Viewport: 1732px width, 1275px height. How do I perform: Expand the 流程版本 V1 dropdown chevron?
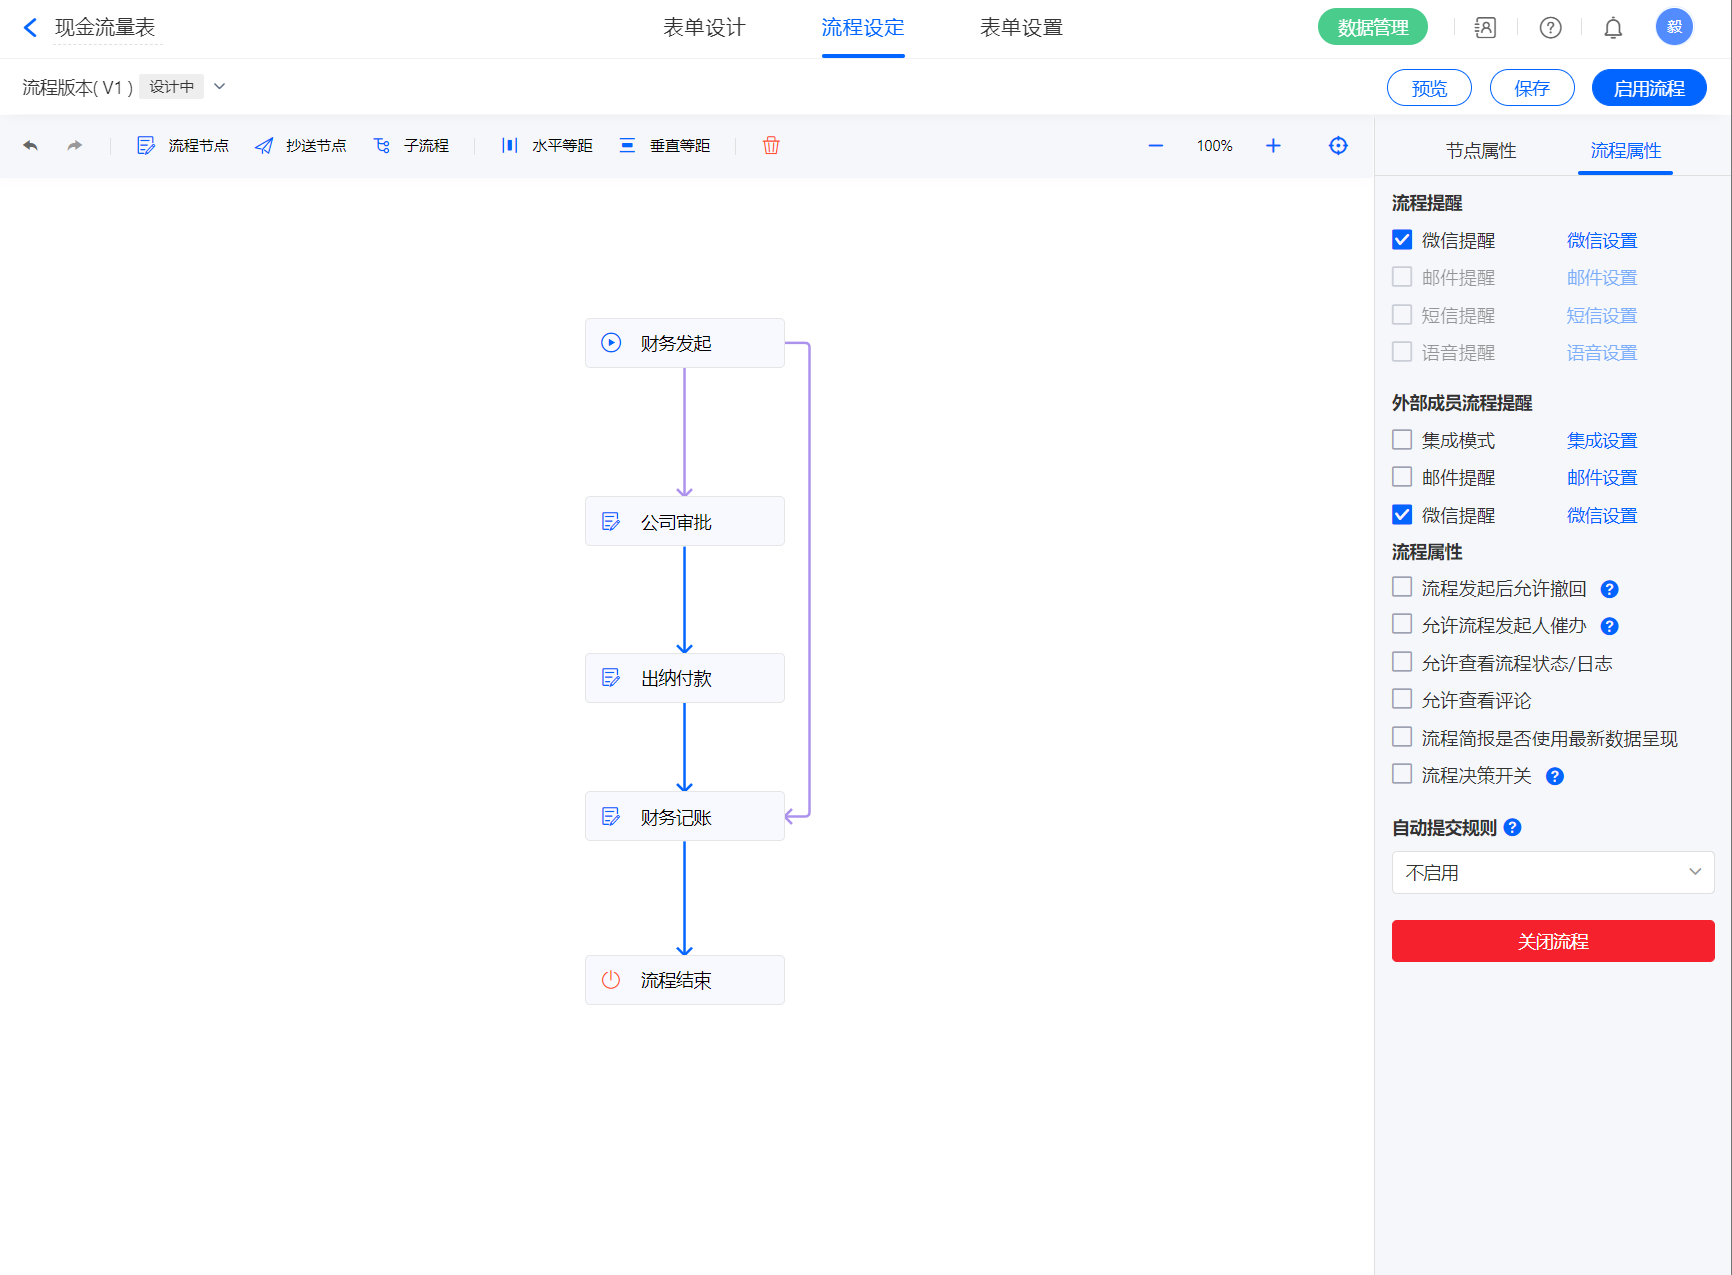pyautogui.click(x=220, y=87)
